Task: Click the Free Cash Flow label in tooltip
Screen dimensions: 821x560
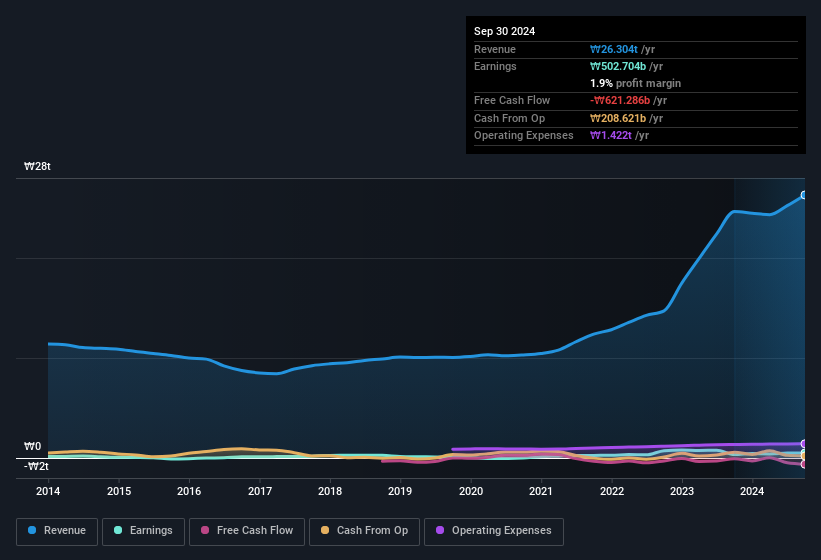Action: point(512,100)
